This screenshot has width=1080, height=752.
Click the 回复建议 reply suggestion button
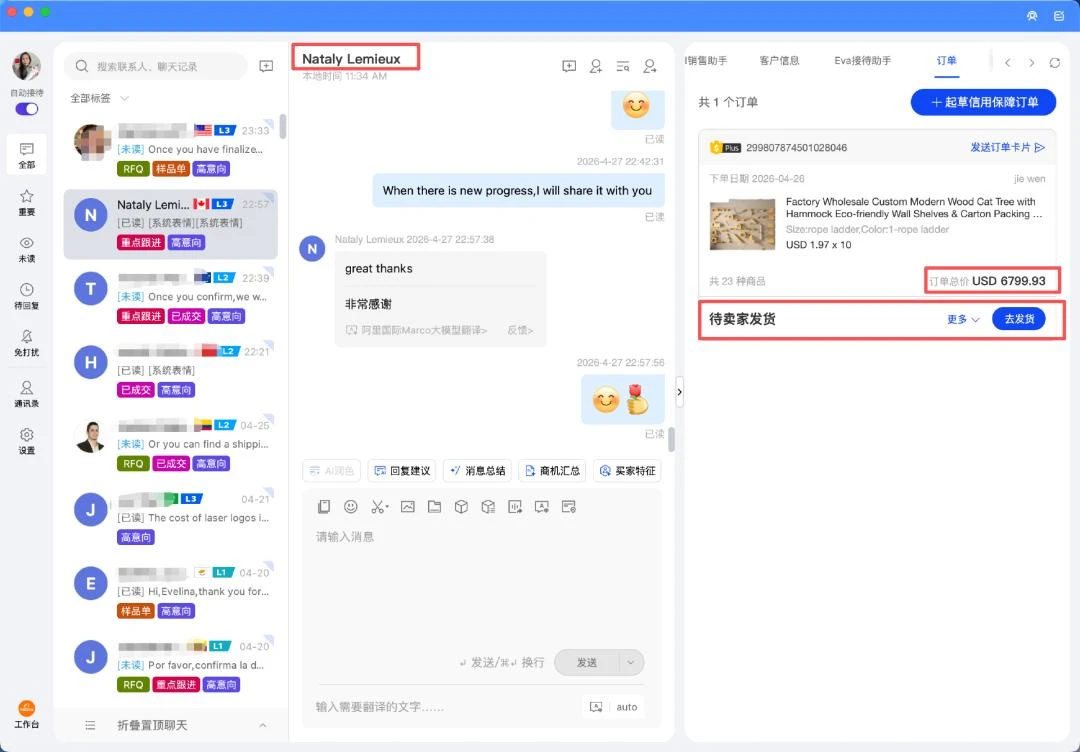pyautogui.click(x=402, y=471)
